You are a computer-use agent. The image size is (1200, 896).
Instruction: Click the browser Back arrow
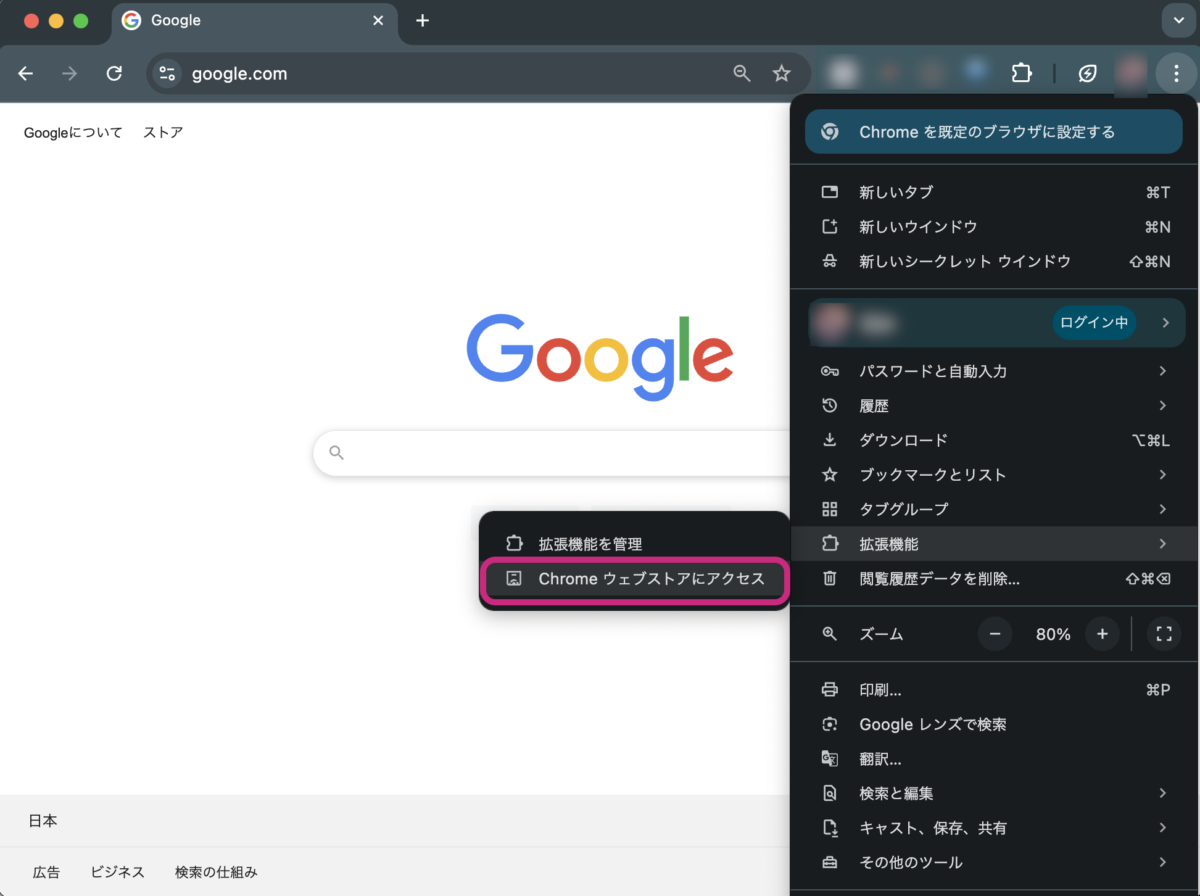click(26, 73)
